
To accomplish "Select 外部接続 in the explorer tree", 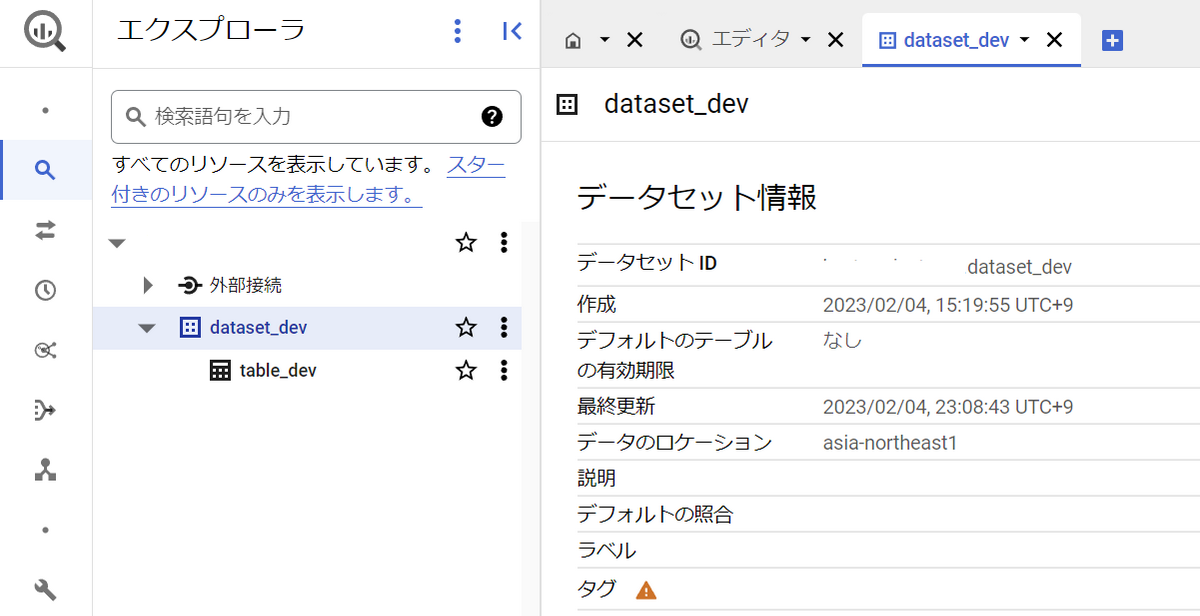I will pyautogui.click(x=246, y=286).
